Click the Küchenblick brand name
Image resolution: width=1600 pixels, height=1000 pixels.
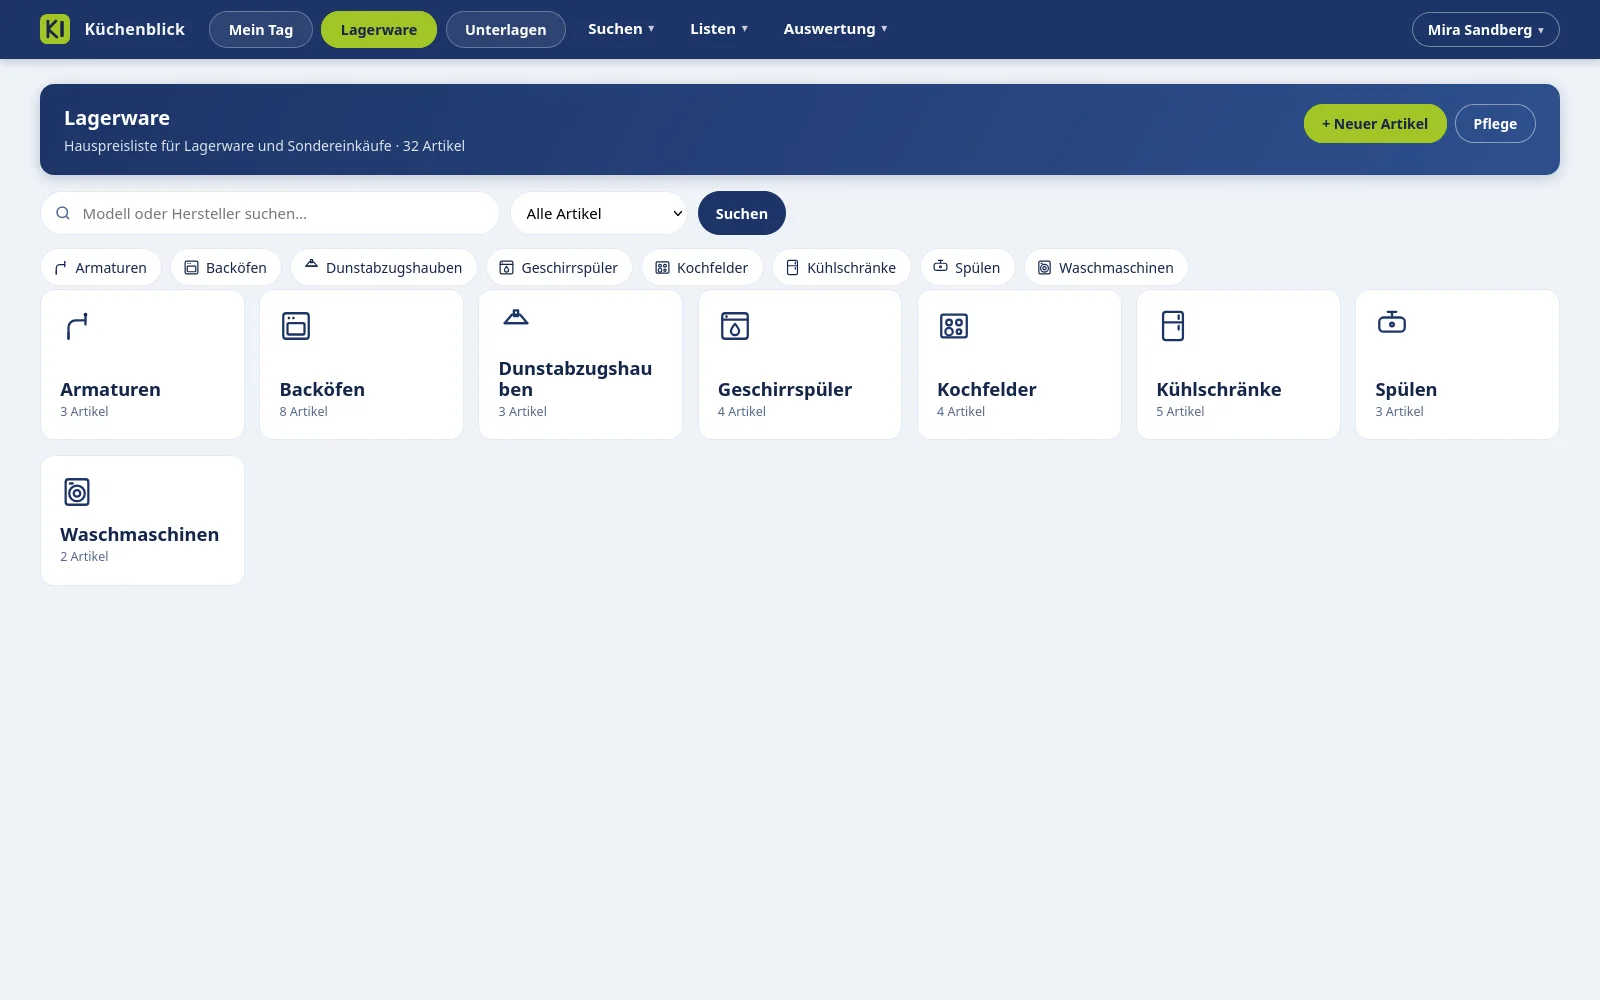(135, 29)
